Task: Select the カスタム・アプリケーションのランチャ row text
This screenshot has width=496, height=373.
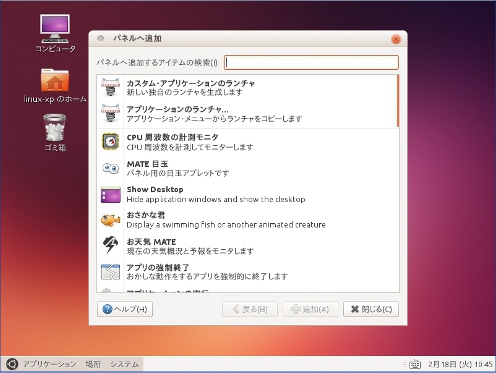Action: 191,83
